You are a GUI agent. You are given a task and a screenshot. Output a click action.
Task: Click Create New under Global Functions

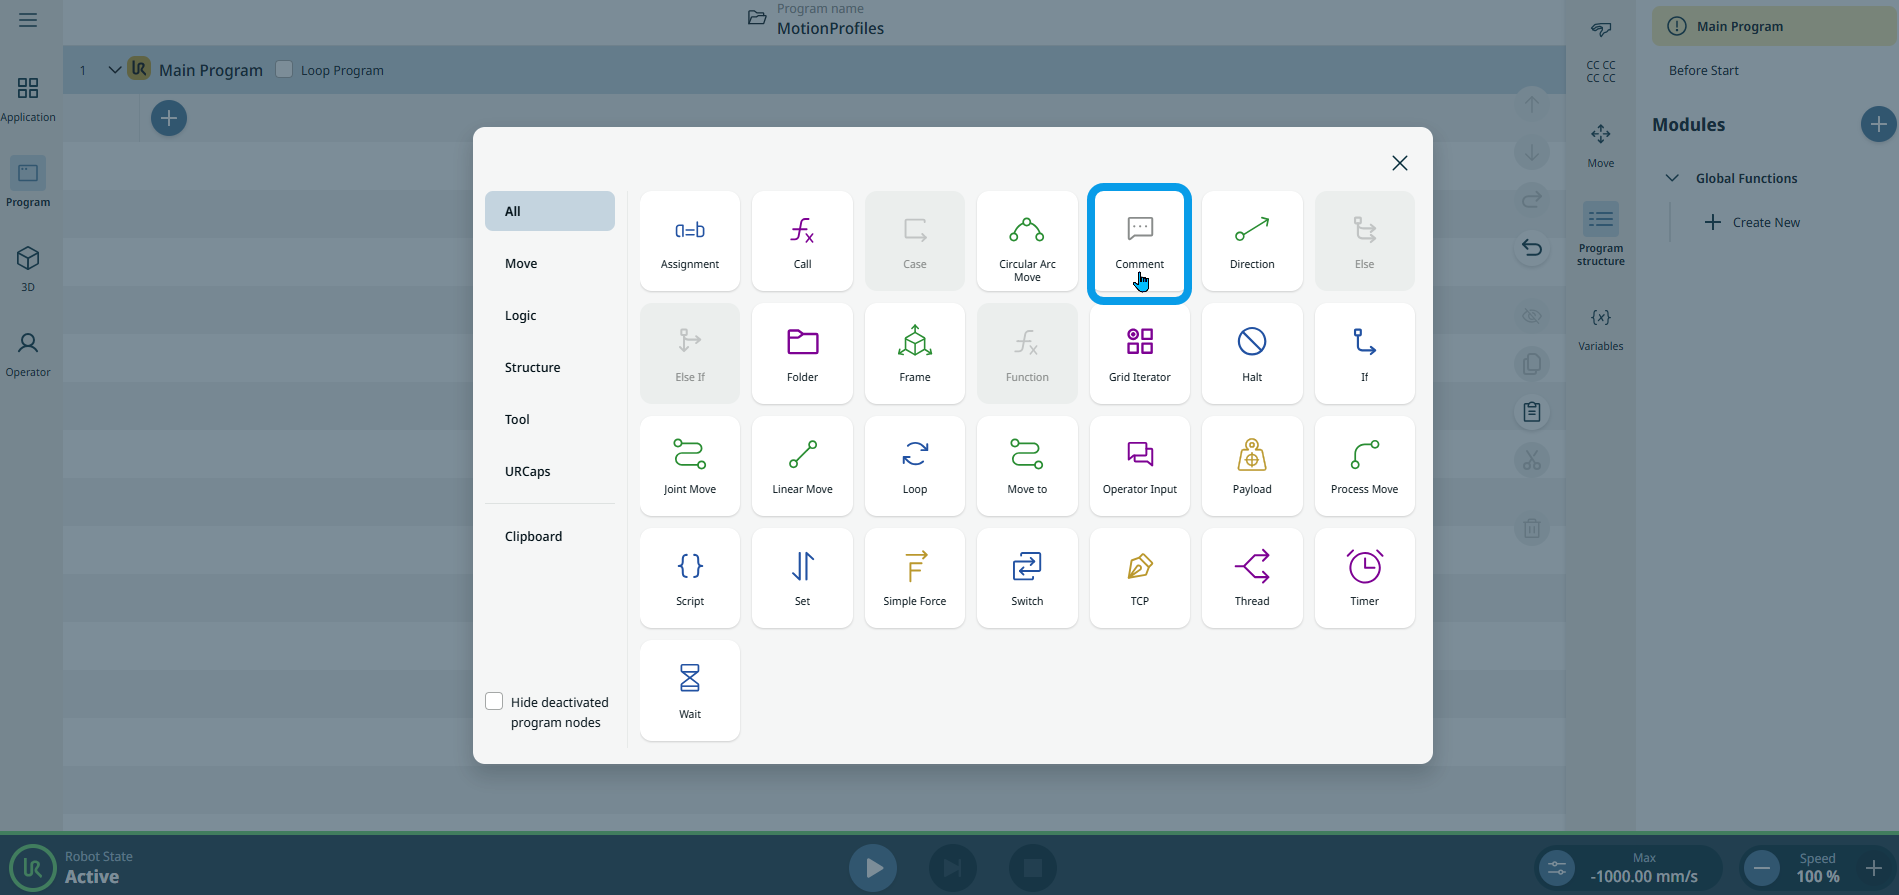point(1752,222)
